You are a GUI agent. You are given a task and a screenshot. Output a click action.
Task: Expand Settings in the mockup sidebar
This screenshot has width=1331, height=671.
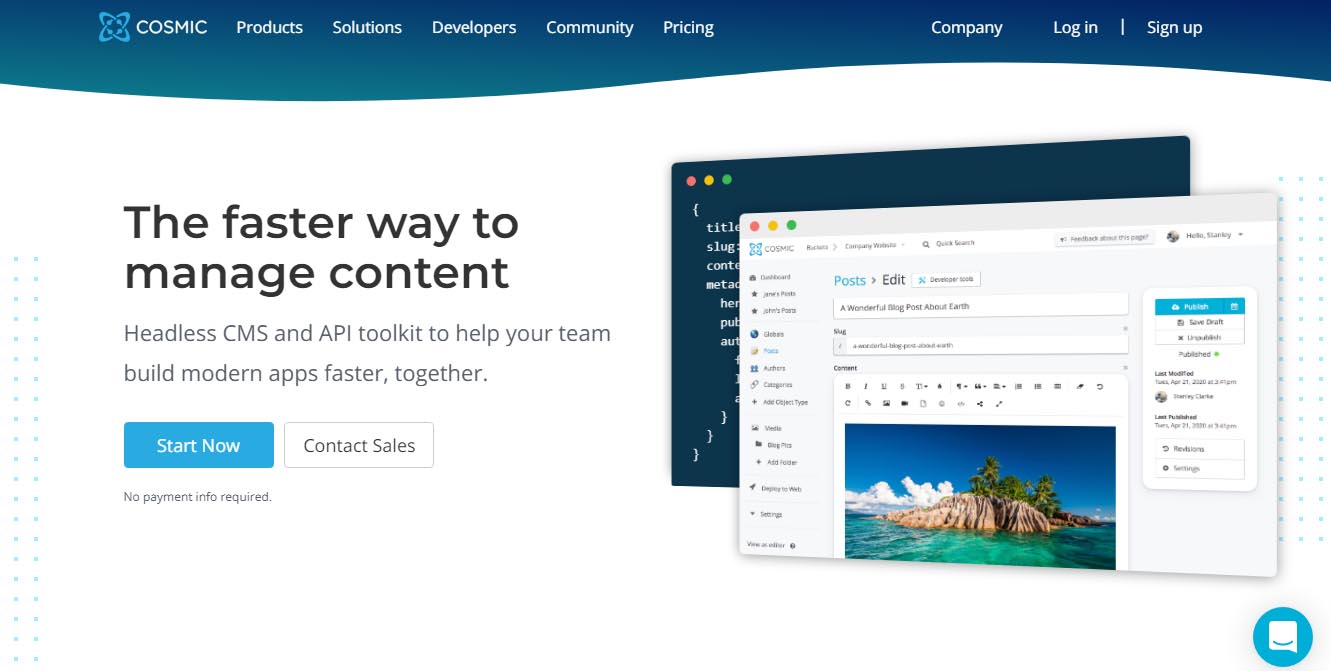pyautogui.click(x=765, y=514)
